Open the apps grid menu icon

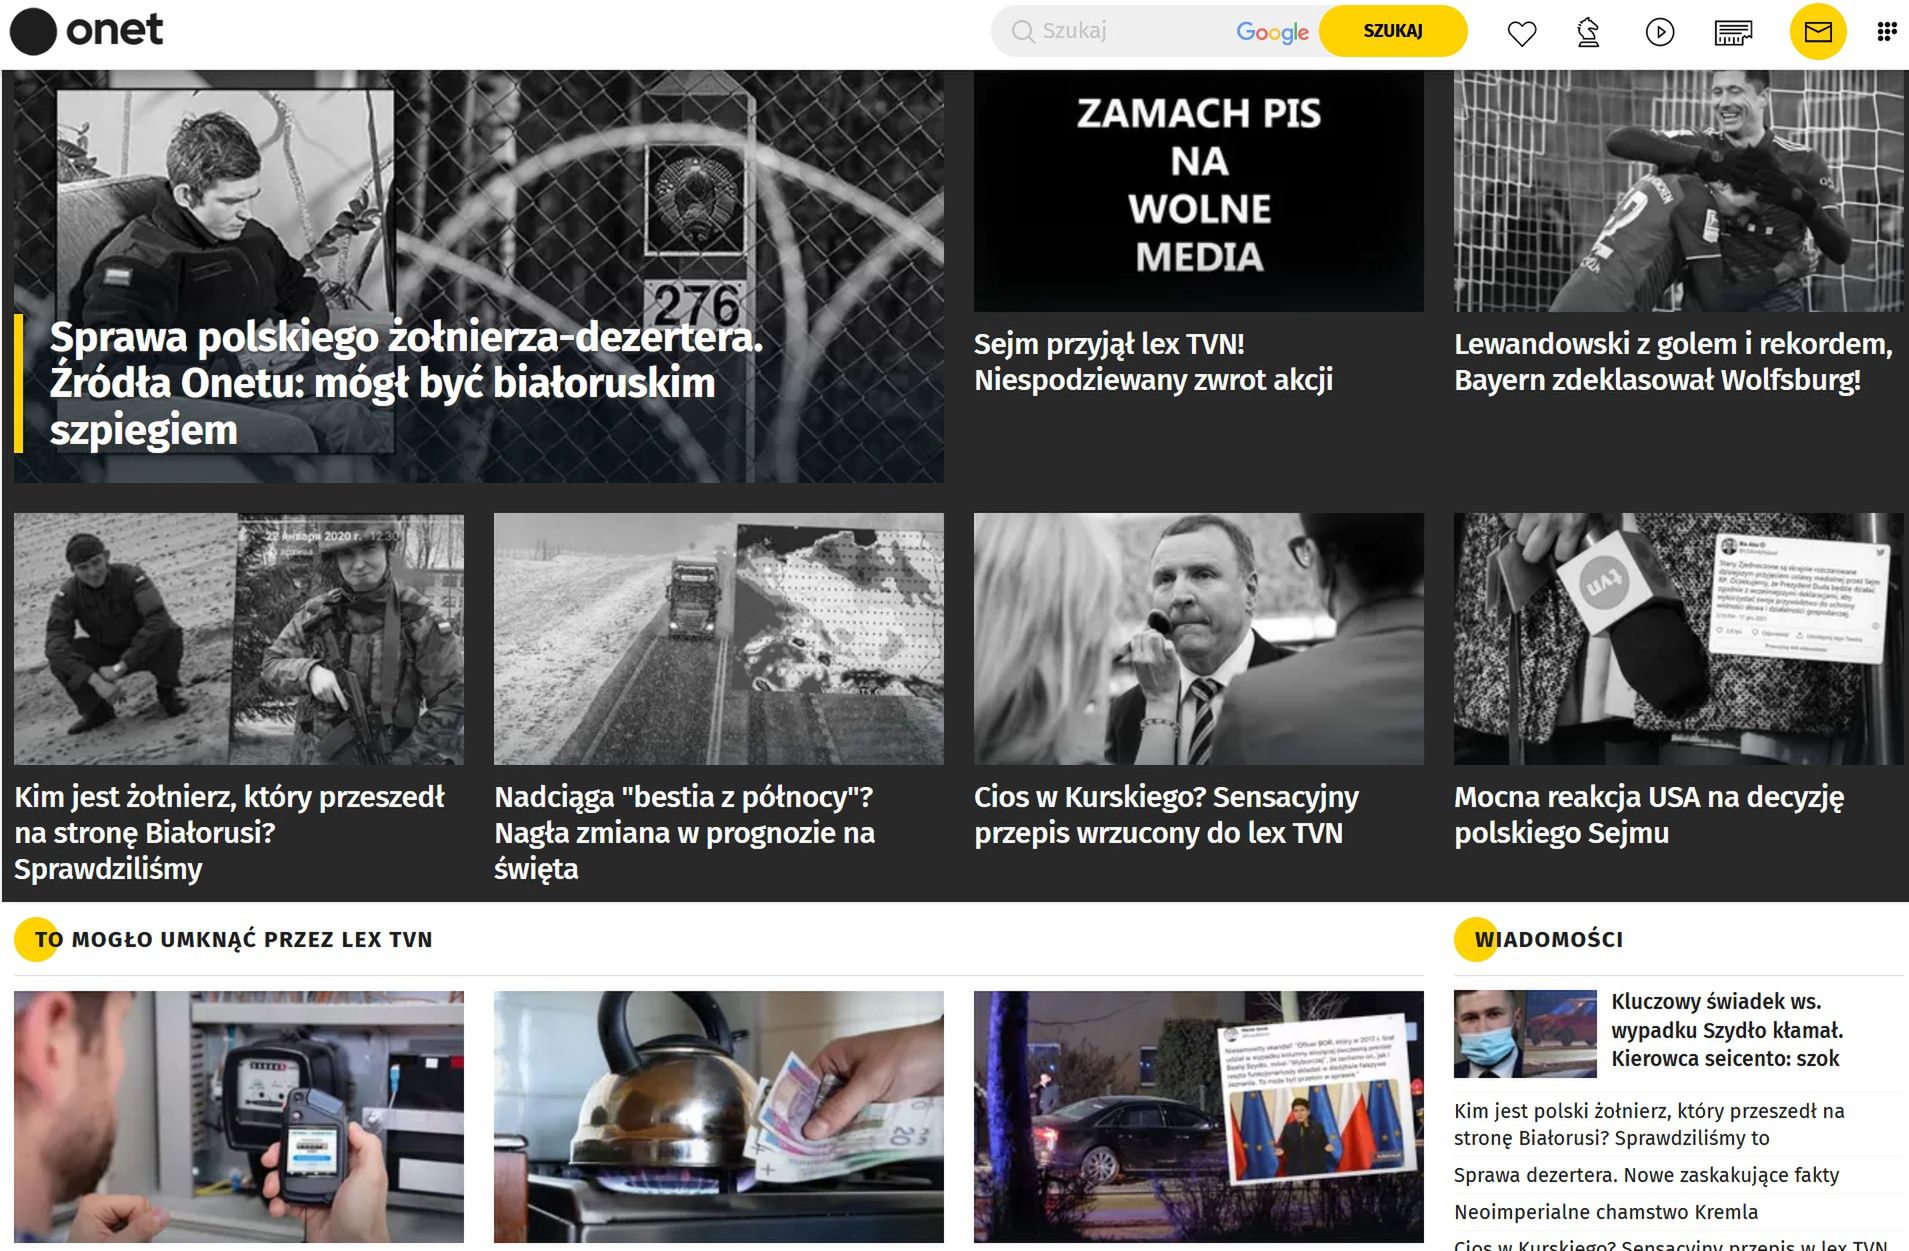(x=1886, y=32)
